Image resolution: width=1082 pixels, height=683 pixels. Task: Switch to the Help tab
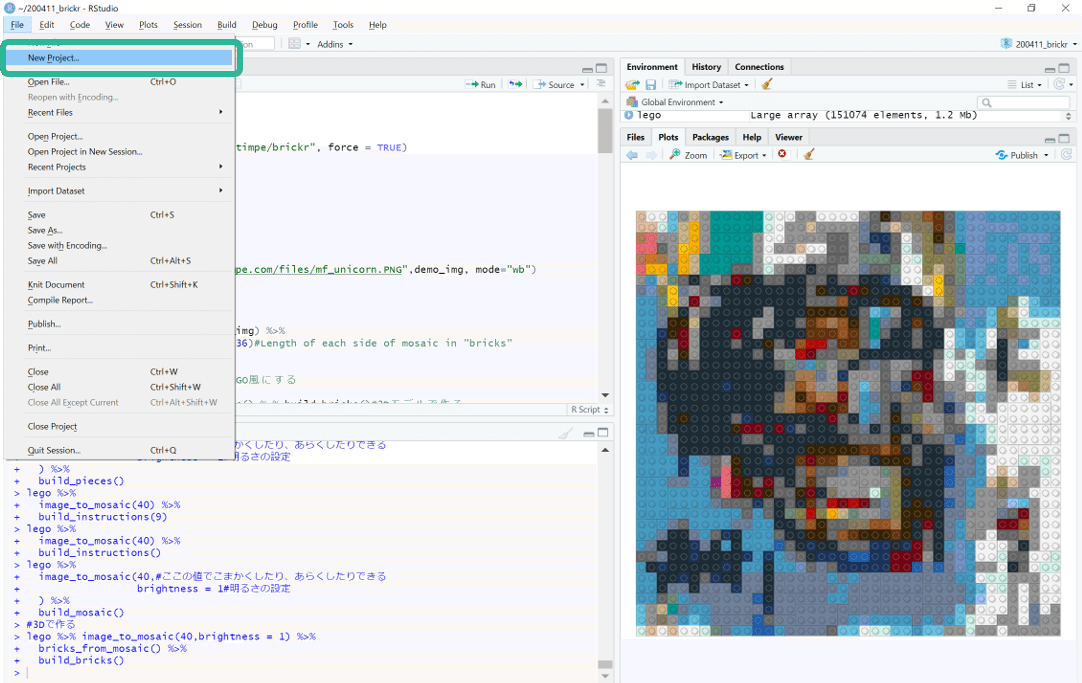(752, 137)
